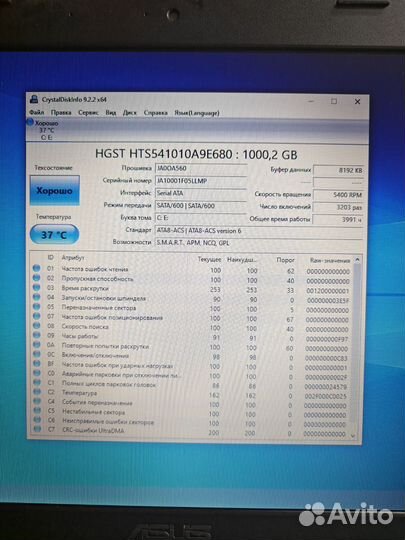Click the status icon for attribute 07

(37, 316)
